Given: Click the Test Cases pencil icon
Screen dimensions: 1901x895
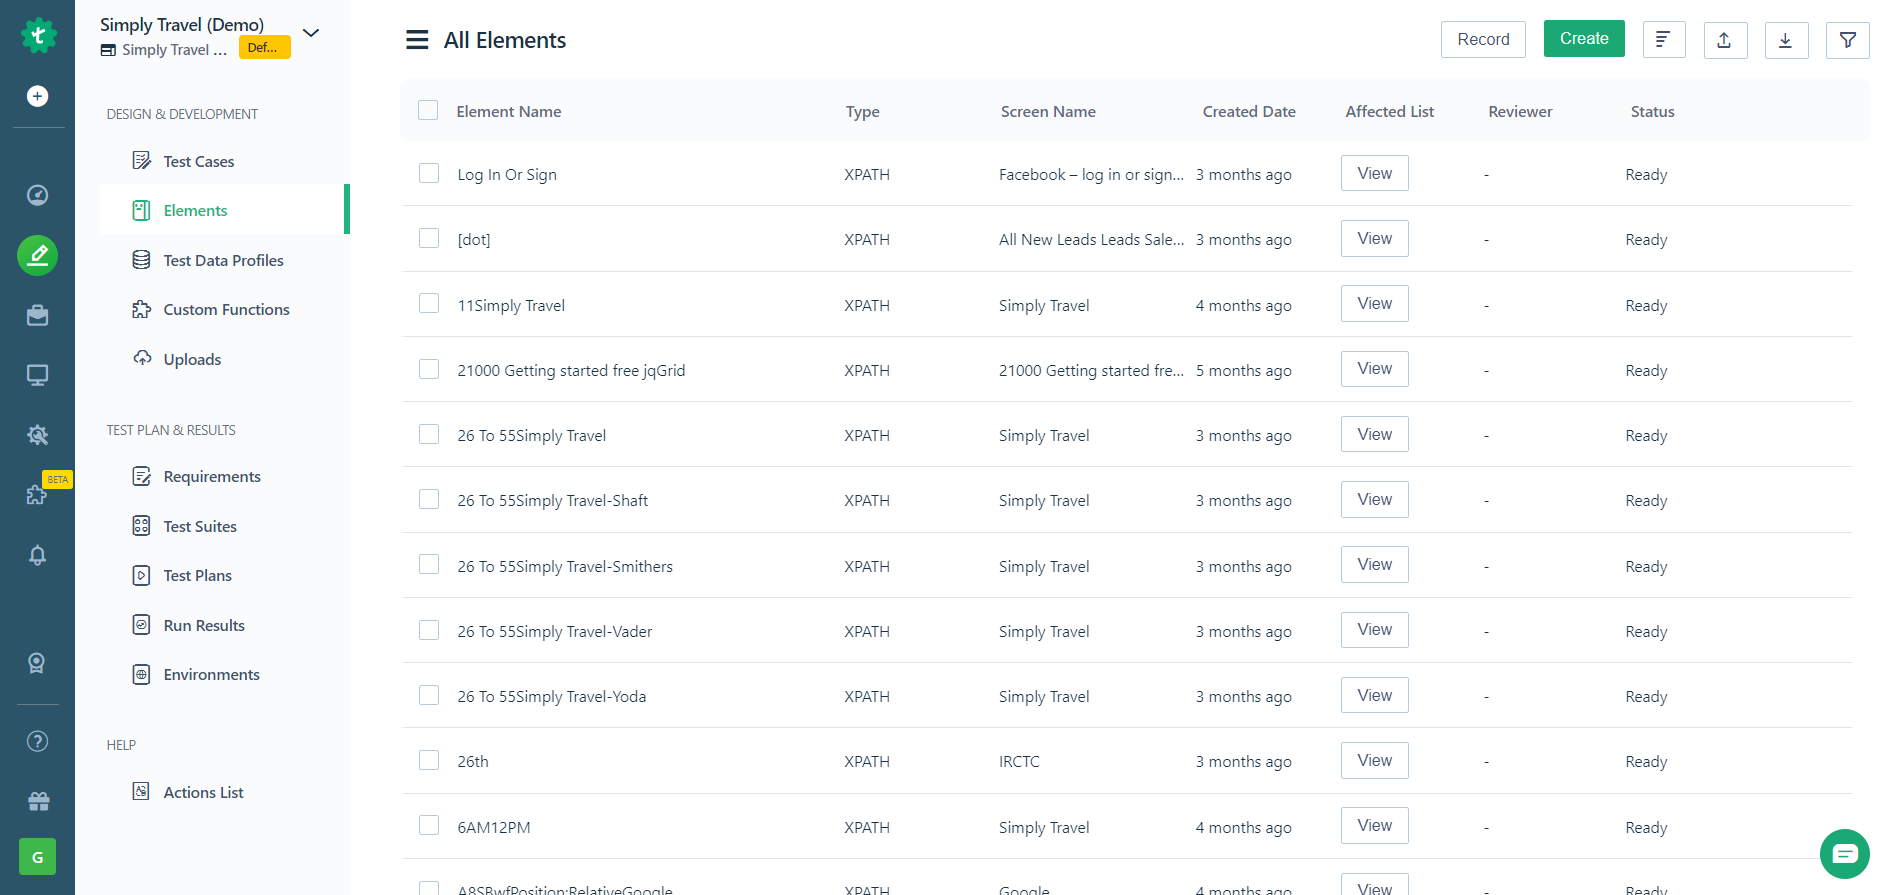Looking at the screenshot, I should point(142,161).
